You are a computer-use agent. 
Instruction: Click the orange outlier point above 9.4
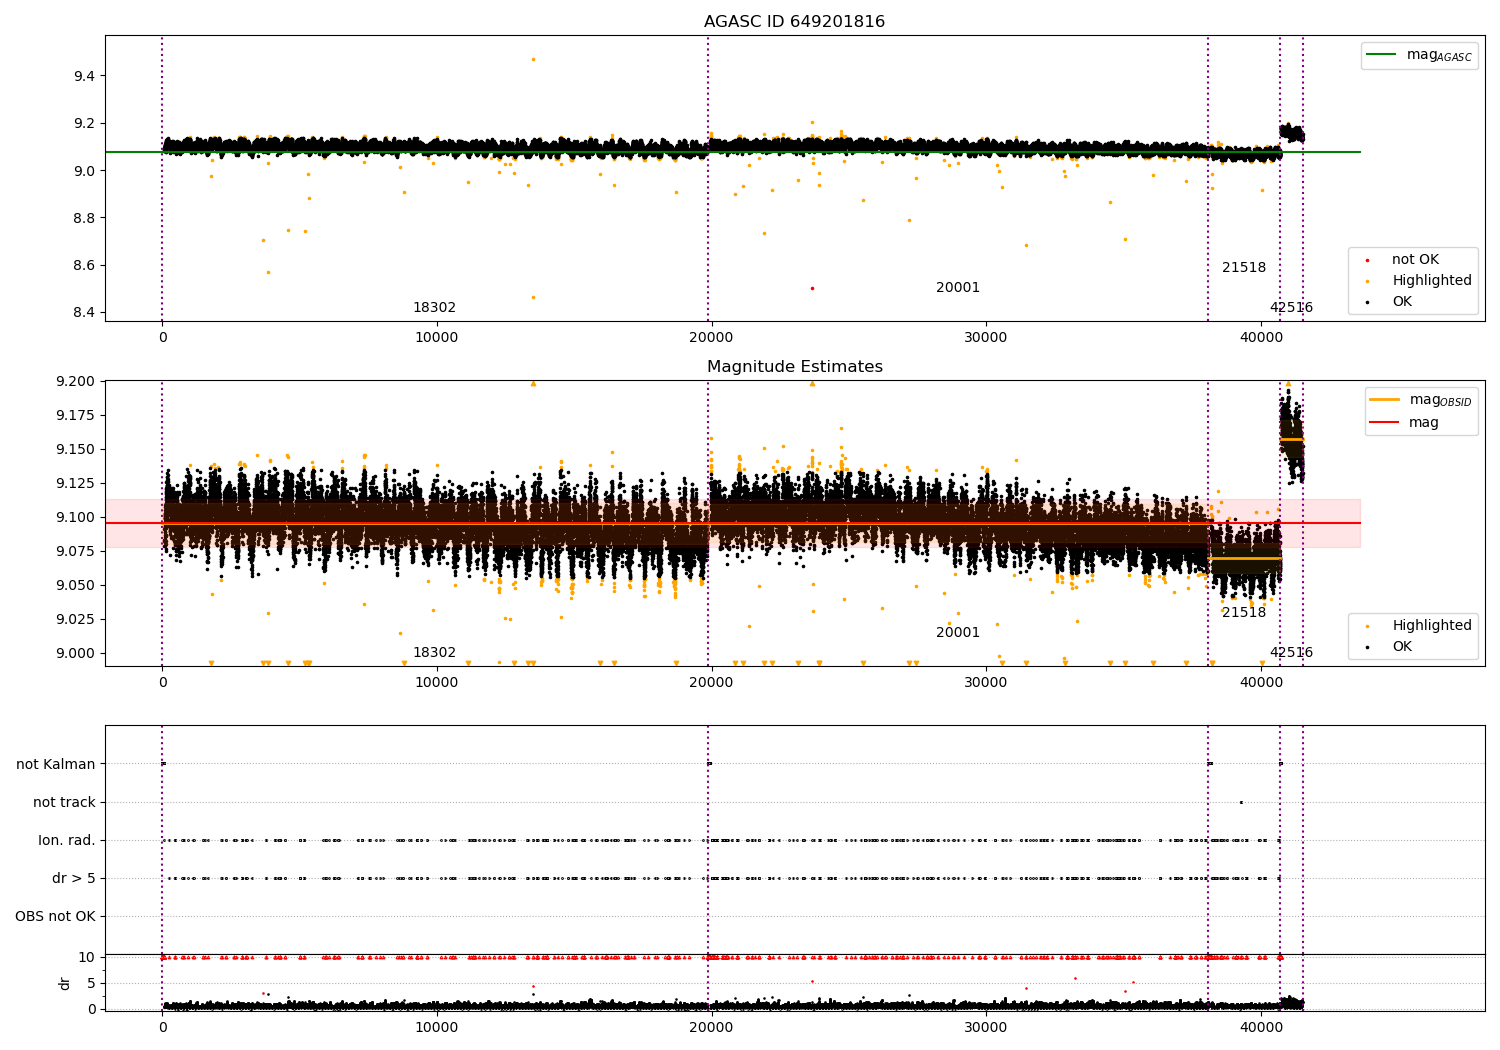[x=533, y=59]
